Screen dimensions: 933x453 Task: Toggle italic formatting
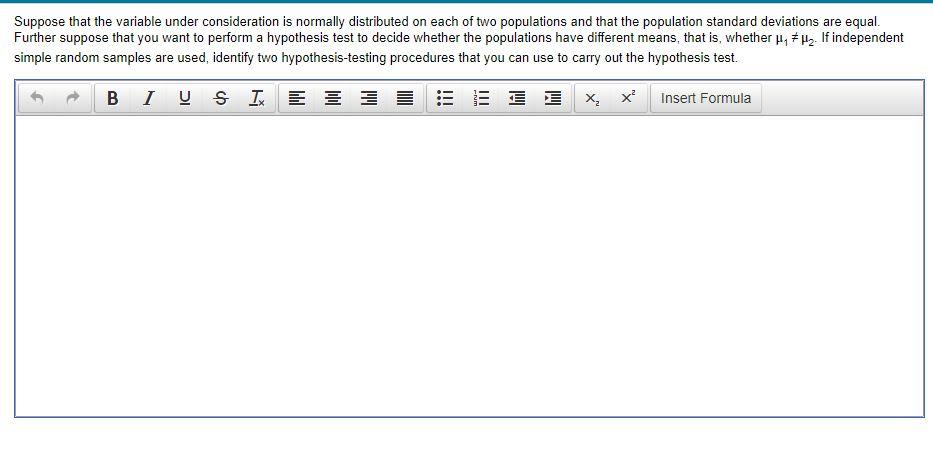(149, 98)
